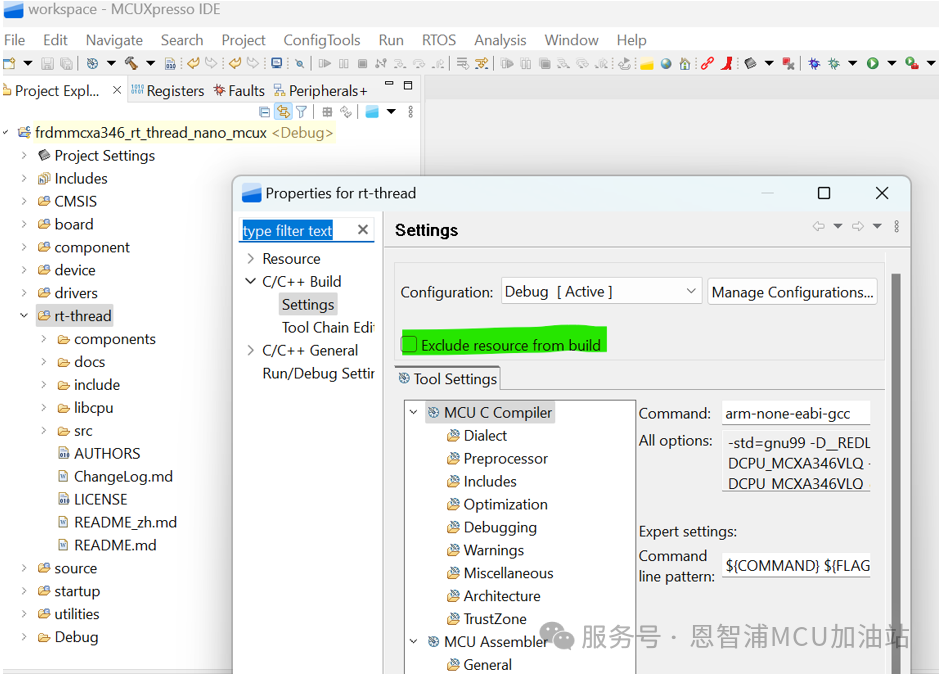Click the build hammer icon in toolbar
This screenshot has height=675, width=940.
pos(130,63)
